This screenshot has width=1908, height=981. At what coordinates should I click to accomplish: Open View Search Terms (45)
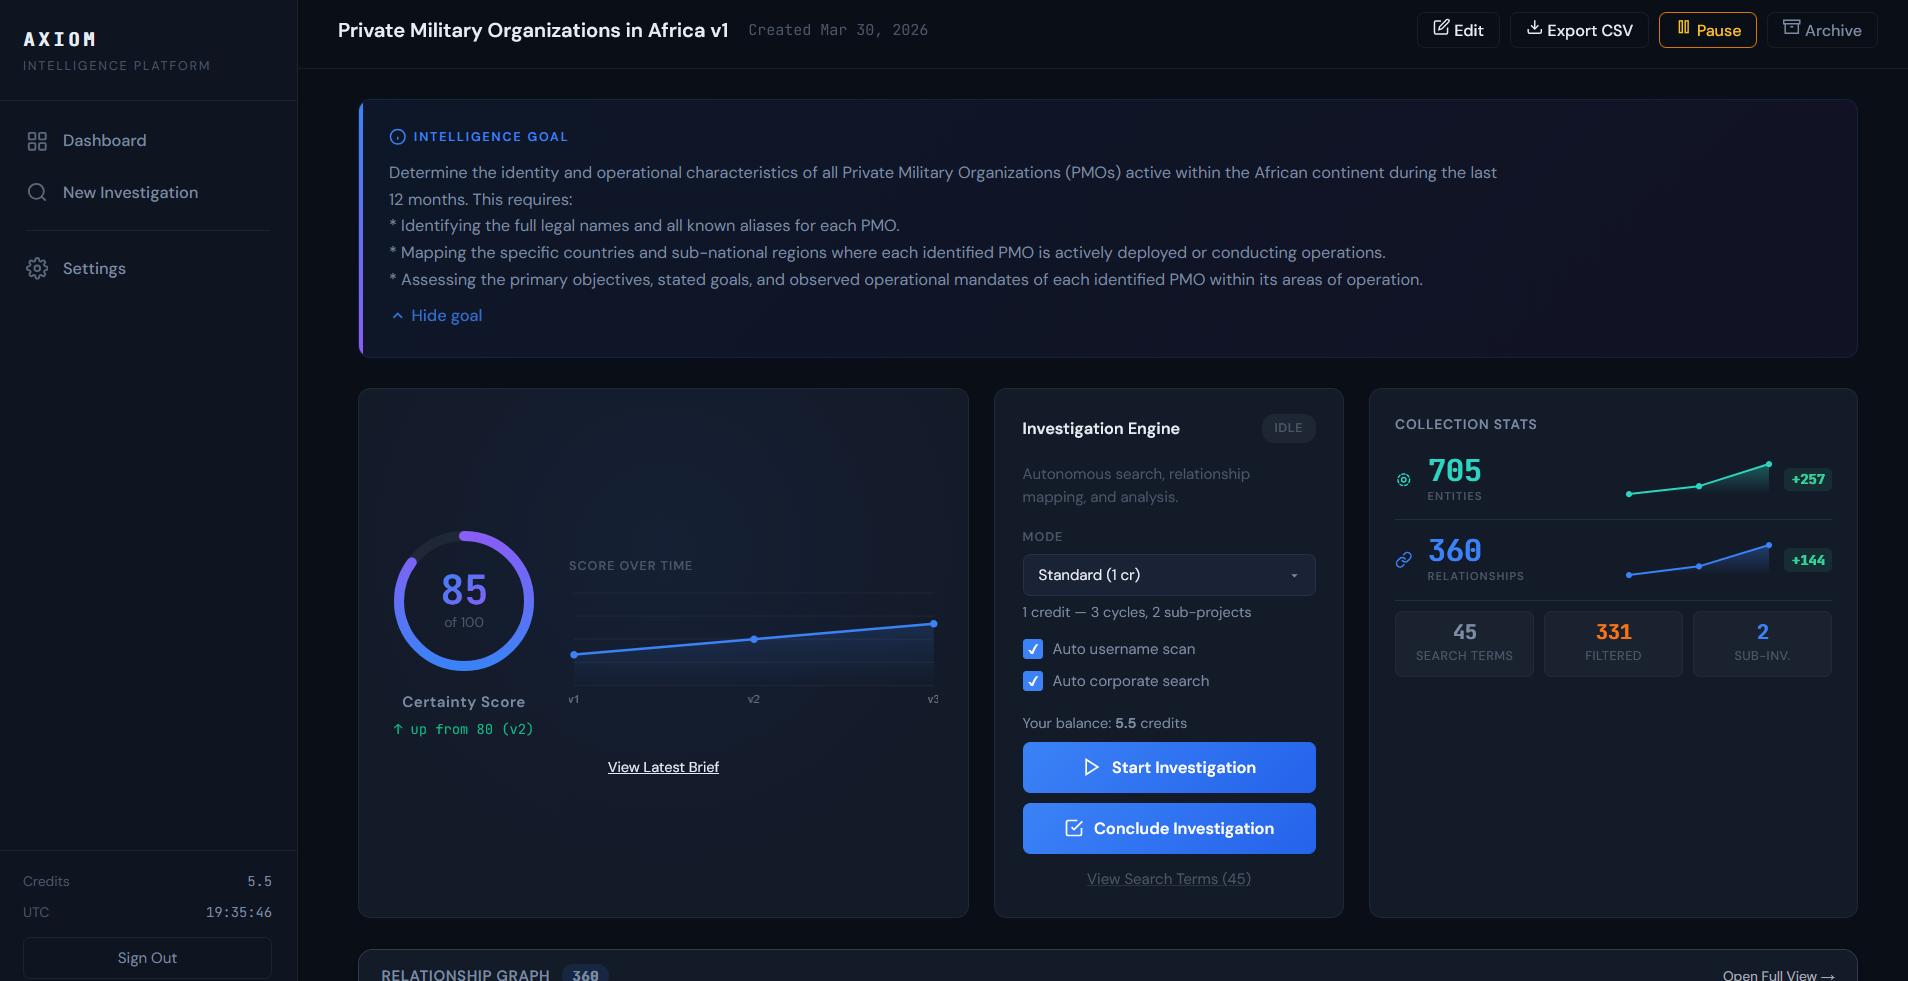tap(1168, 878)
